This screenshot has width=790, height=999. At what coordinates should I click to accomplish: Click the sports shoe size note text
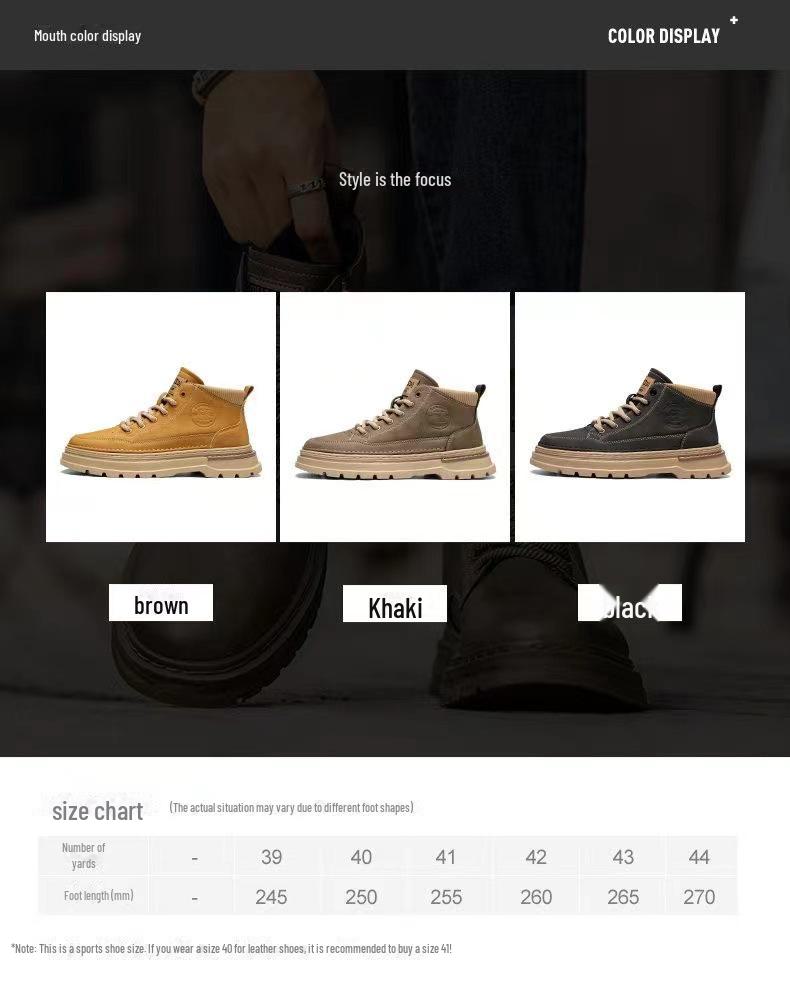231,949
